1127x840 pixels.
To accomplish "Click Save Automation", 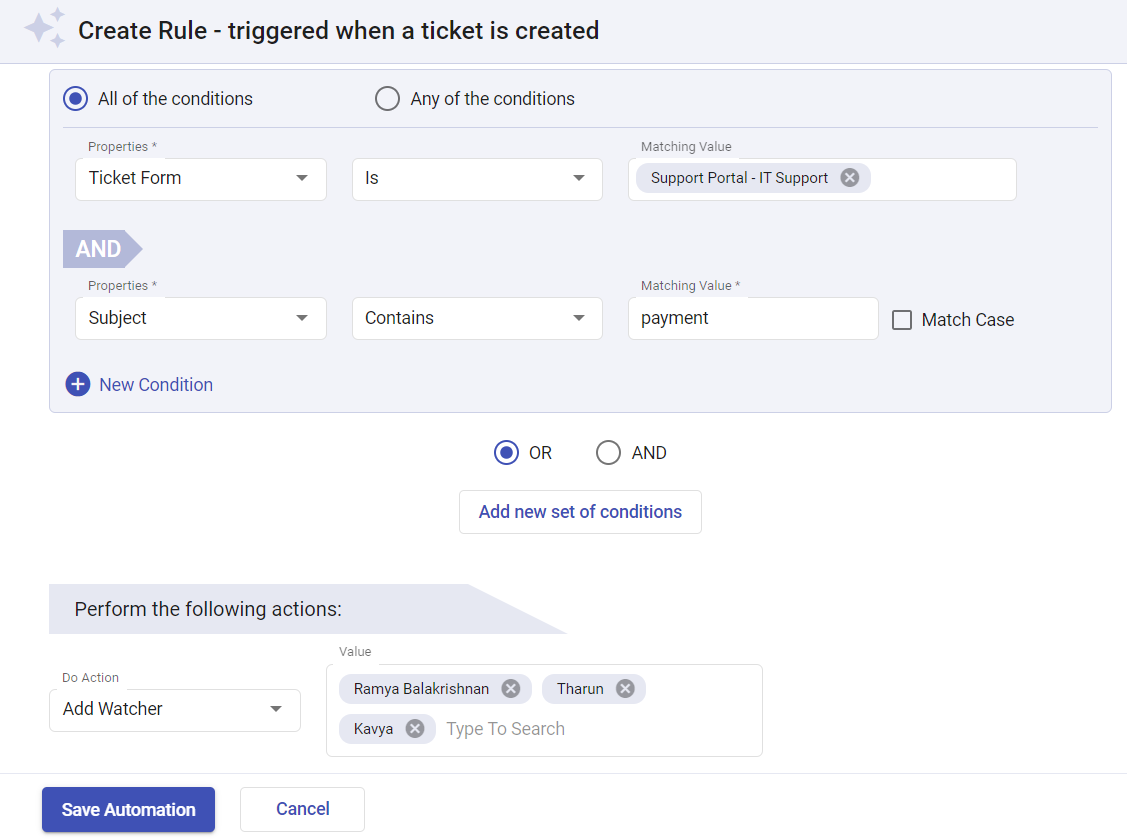I will pos(128,809).
